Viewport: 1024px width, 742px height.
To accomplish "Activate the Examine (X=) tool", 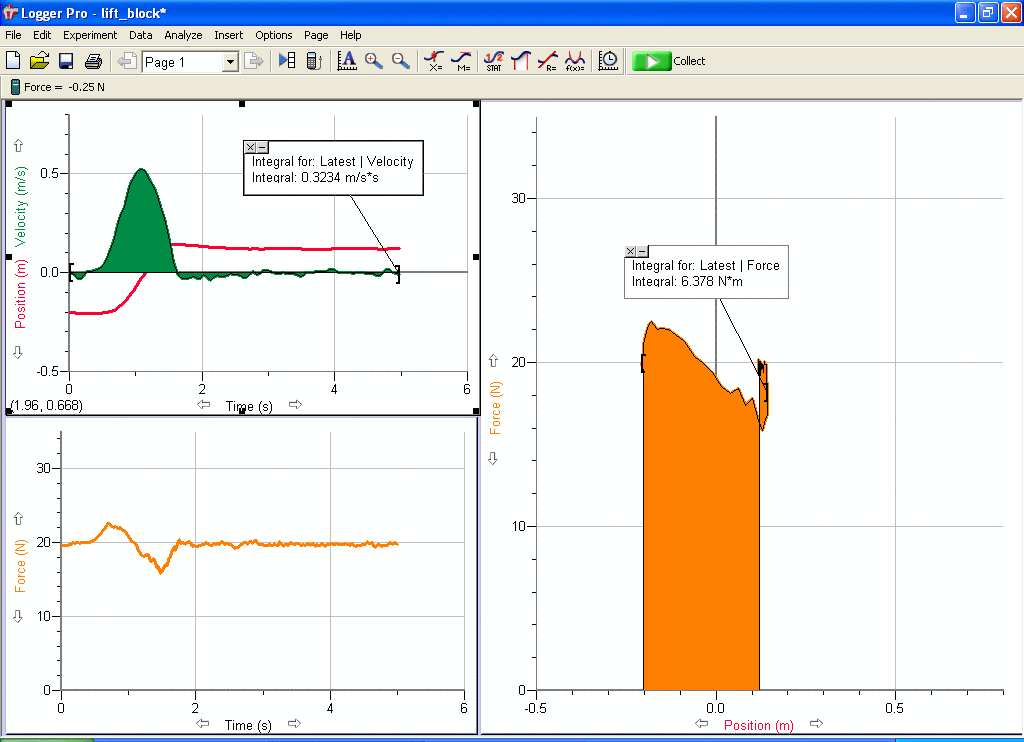I will click(434, 61).
